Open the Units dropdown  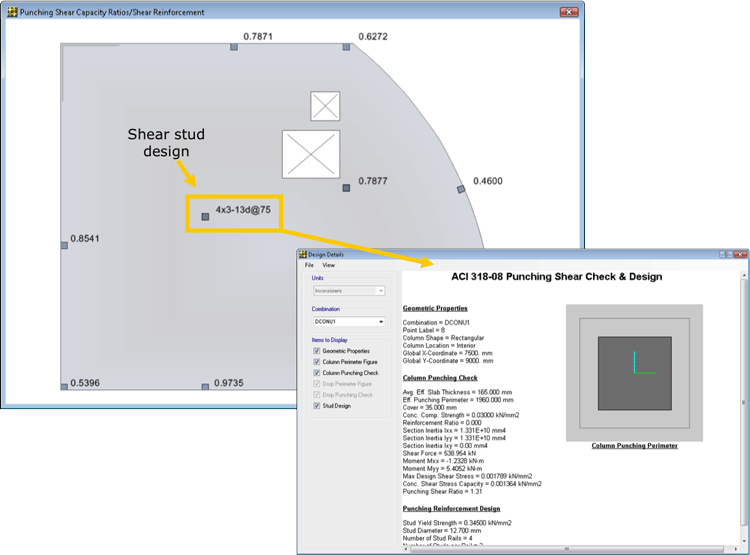(349, 290)
